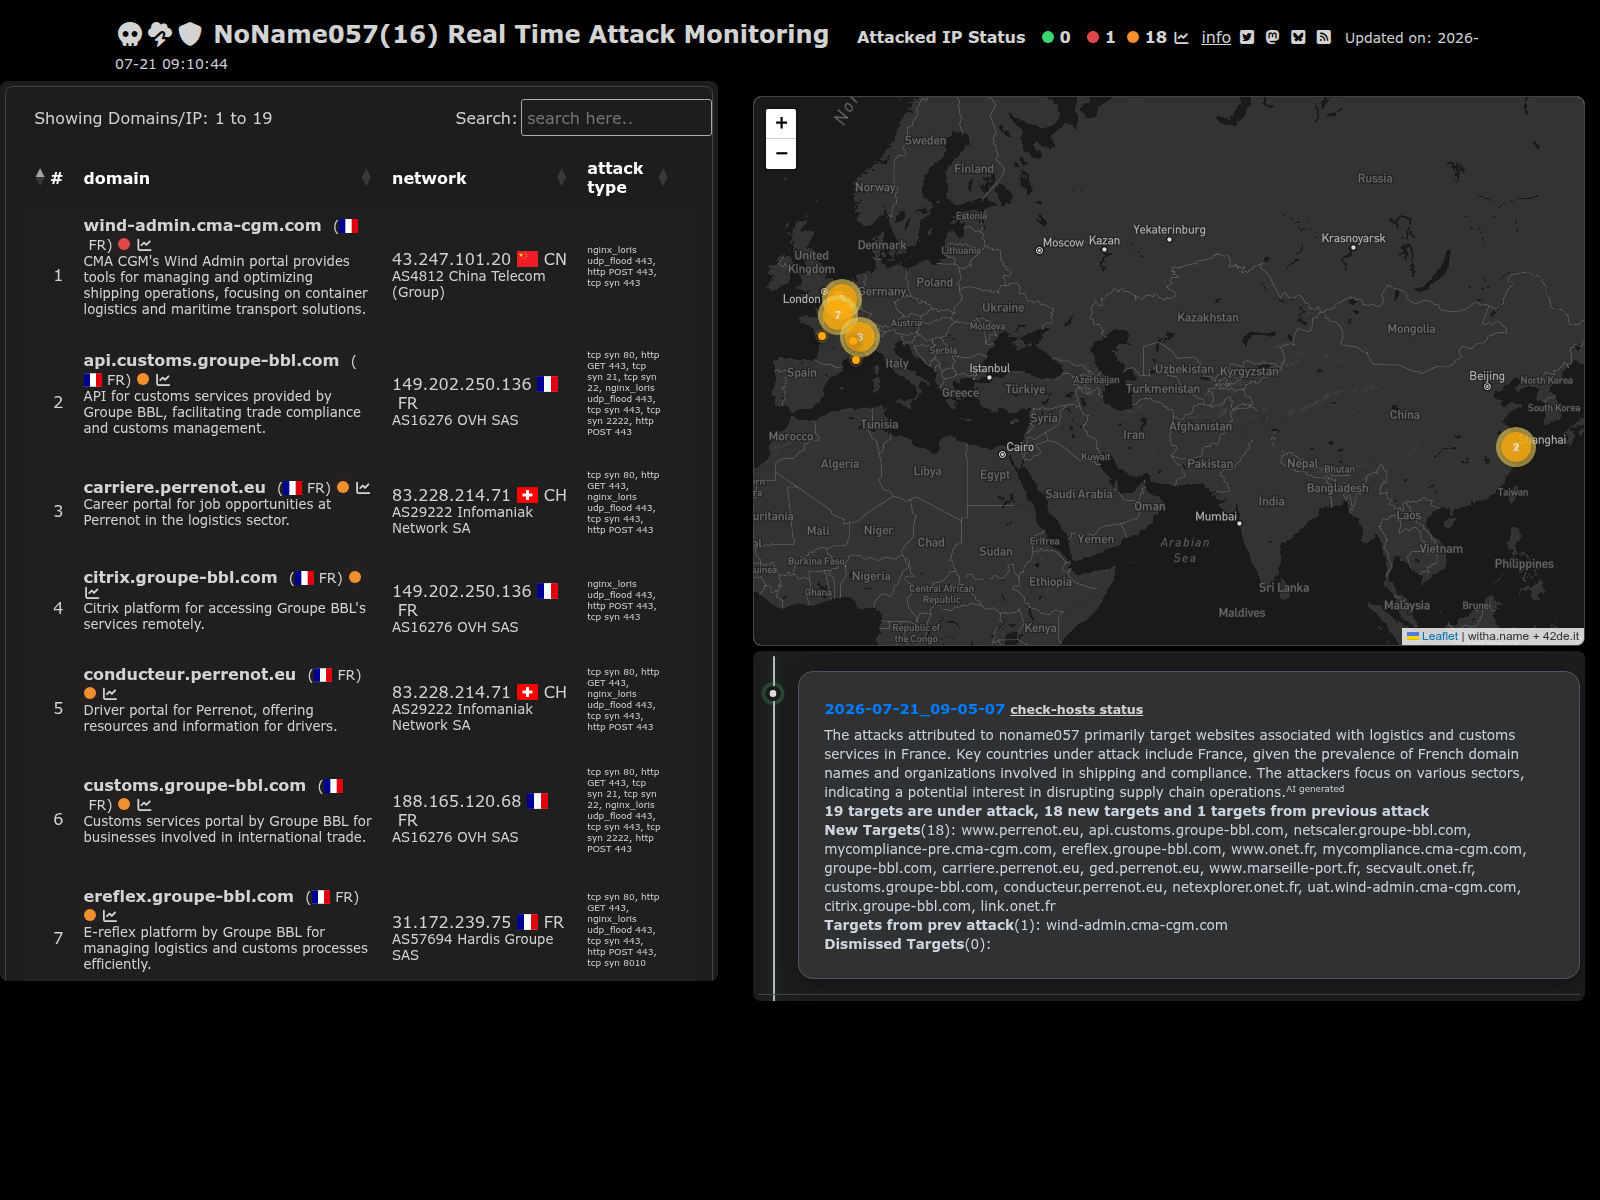
Task: Open the check-hosts status link
Action: click(1076, 710)
